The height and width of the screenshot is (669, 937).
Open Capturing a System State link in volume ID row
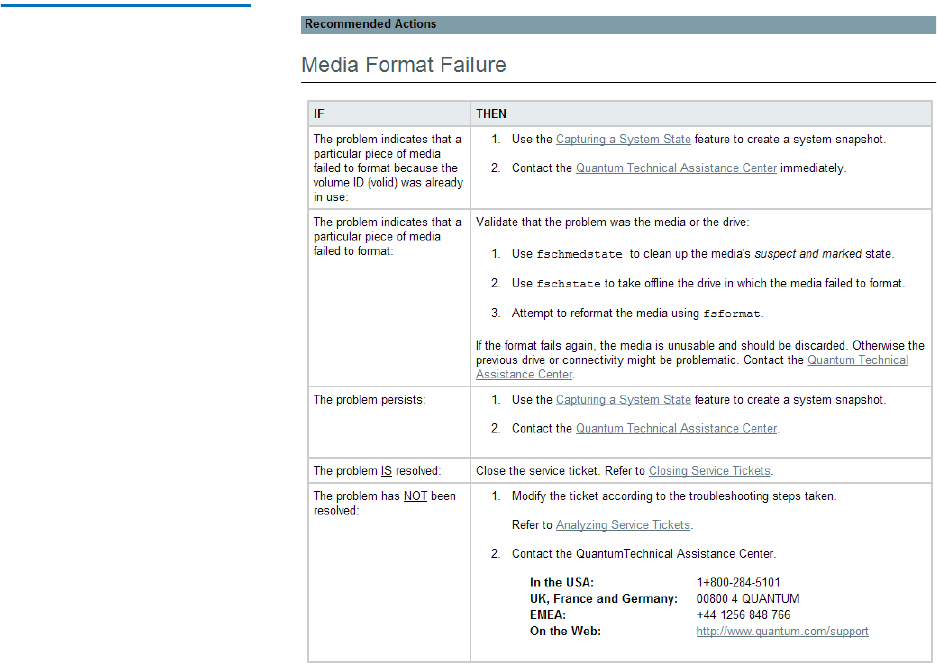(x=623, y=140)
